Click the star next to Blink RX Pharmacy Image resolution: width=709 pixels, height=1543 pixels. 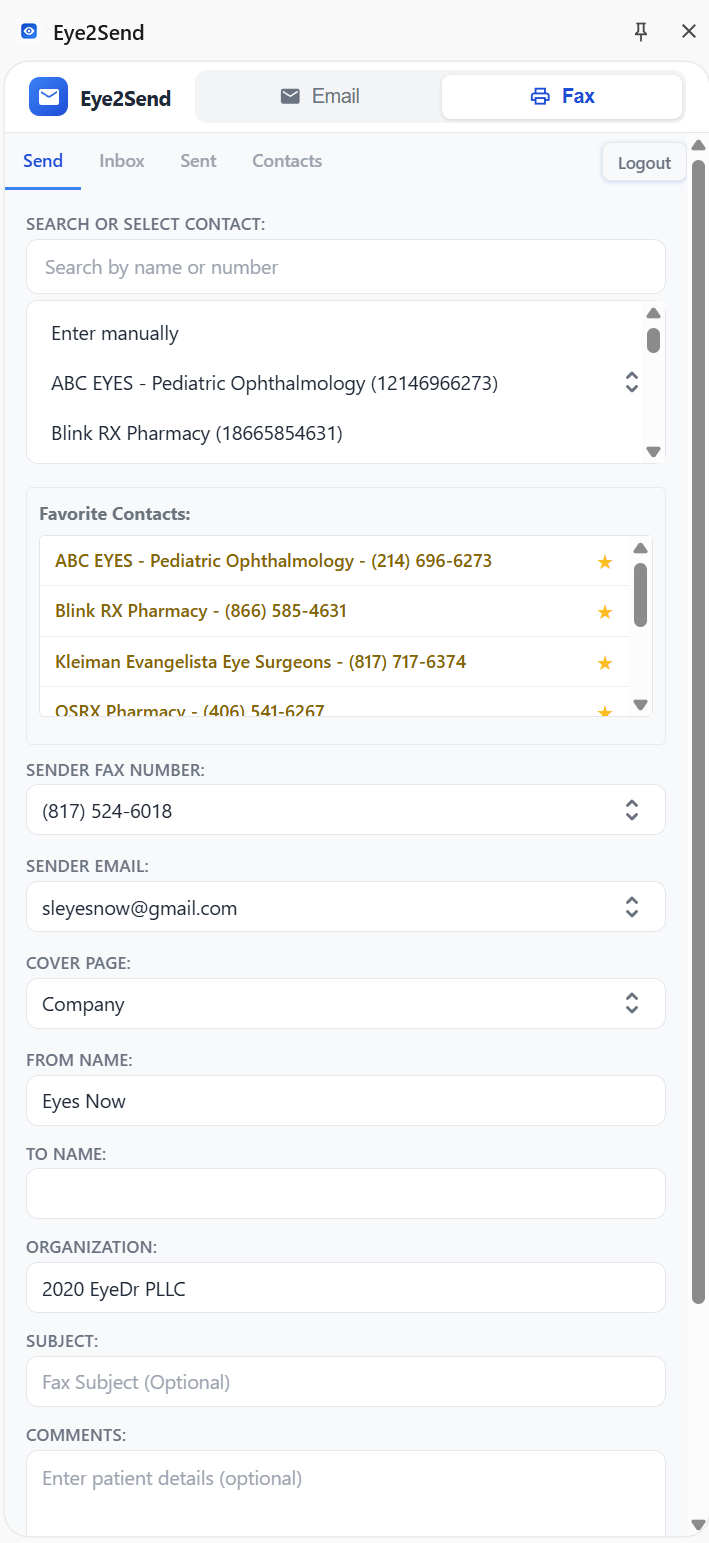coord(604,611)
